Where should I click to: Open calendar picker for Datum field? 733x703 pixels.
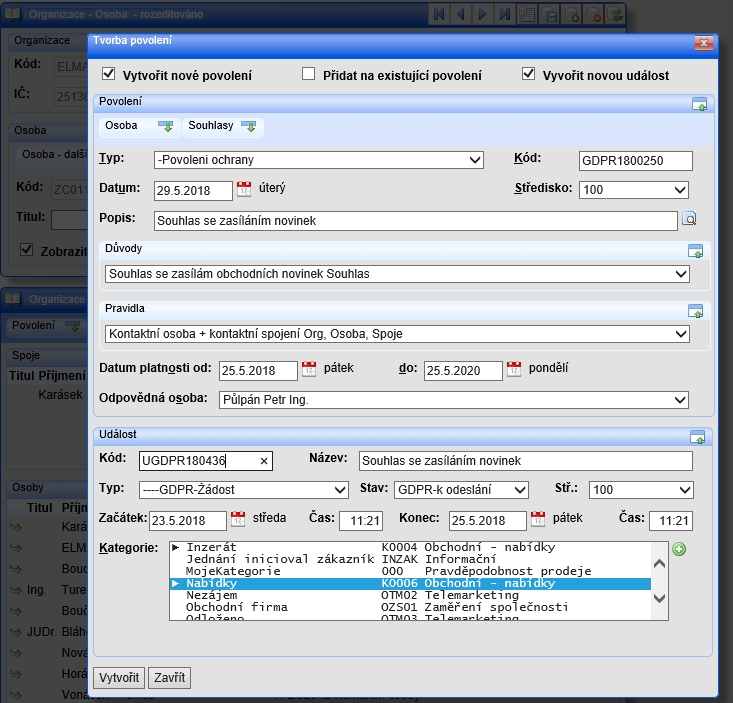coord(244,189)
